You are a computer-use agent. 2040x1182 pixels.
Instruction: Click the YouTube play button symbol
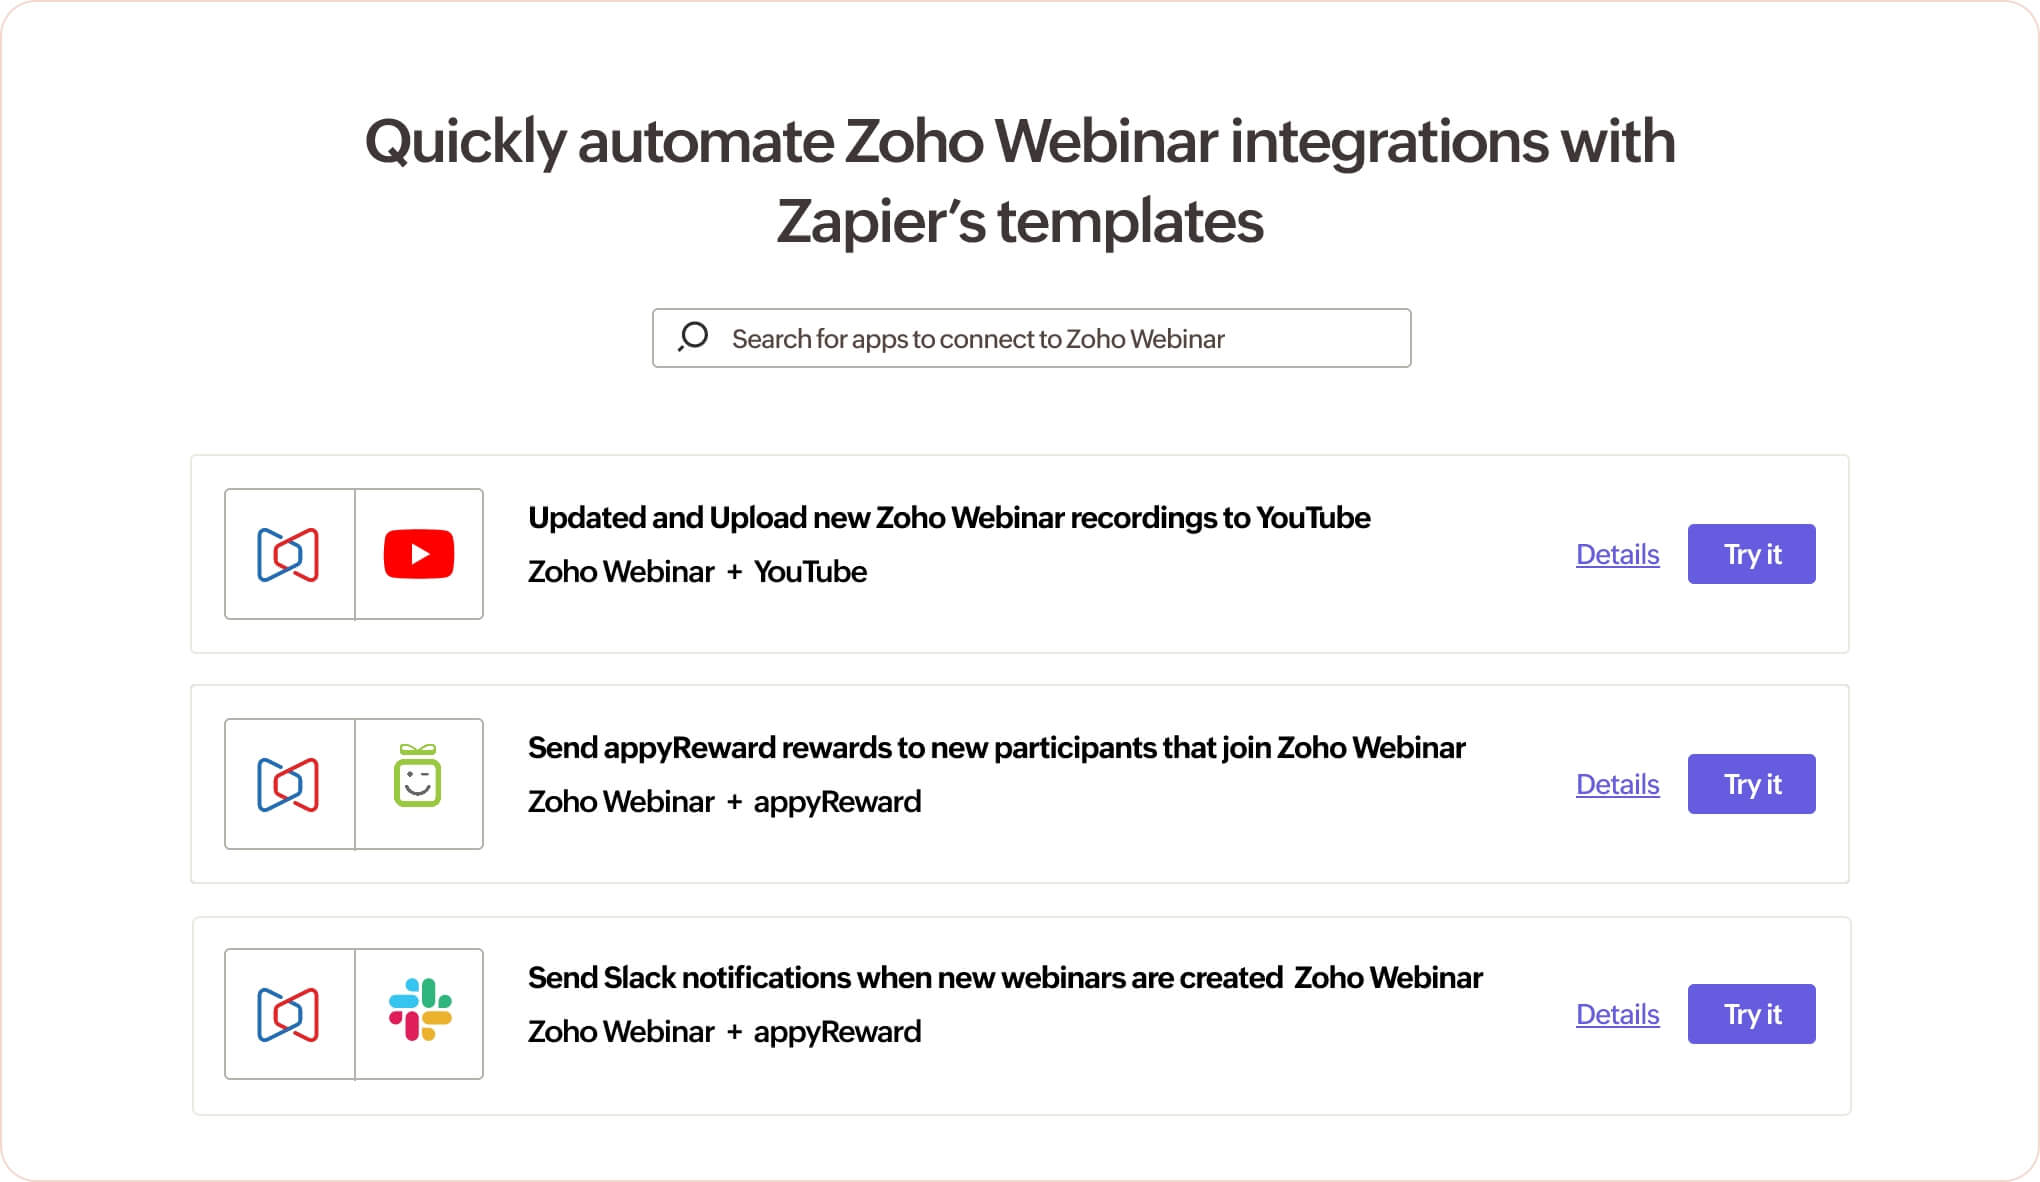pyautogui.click(x=420, y=553)
